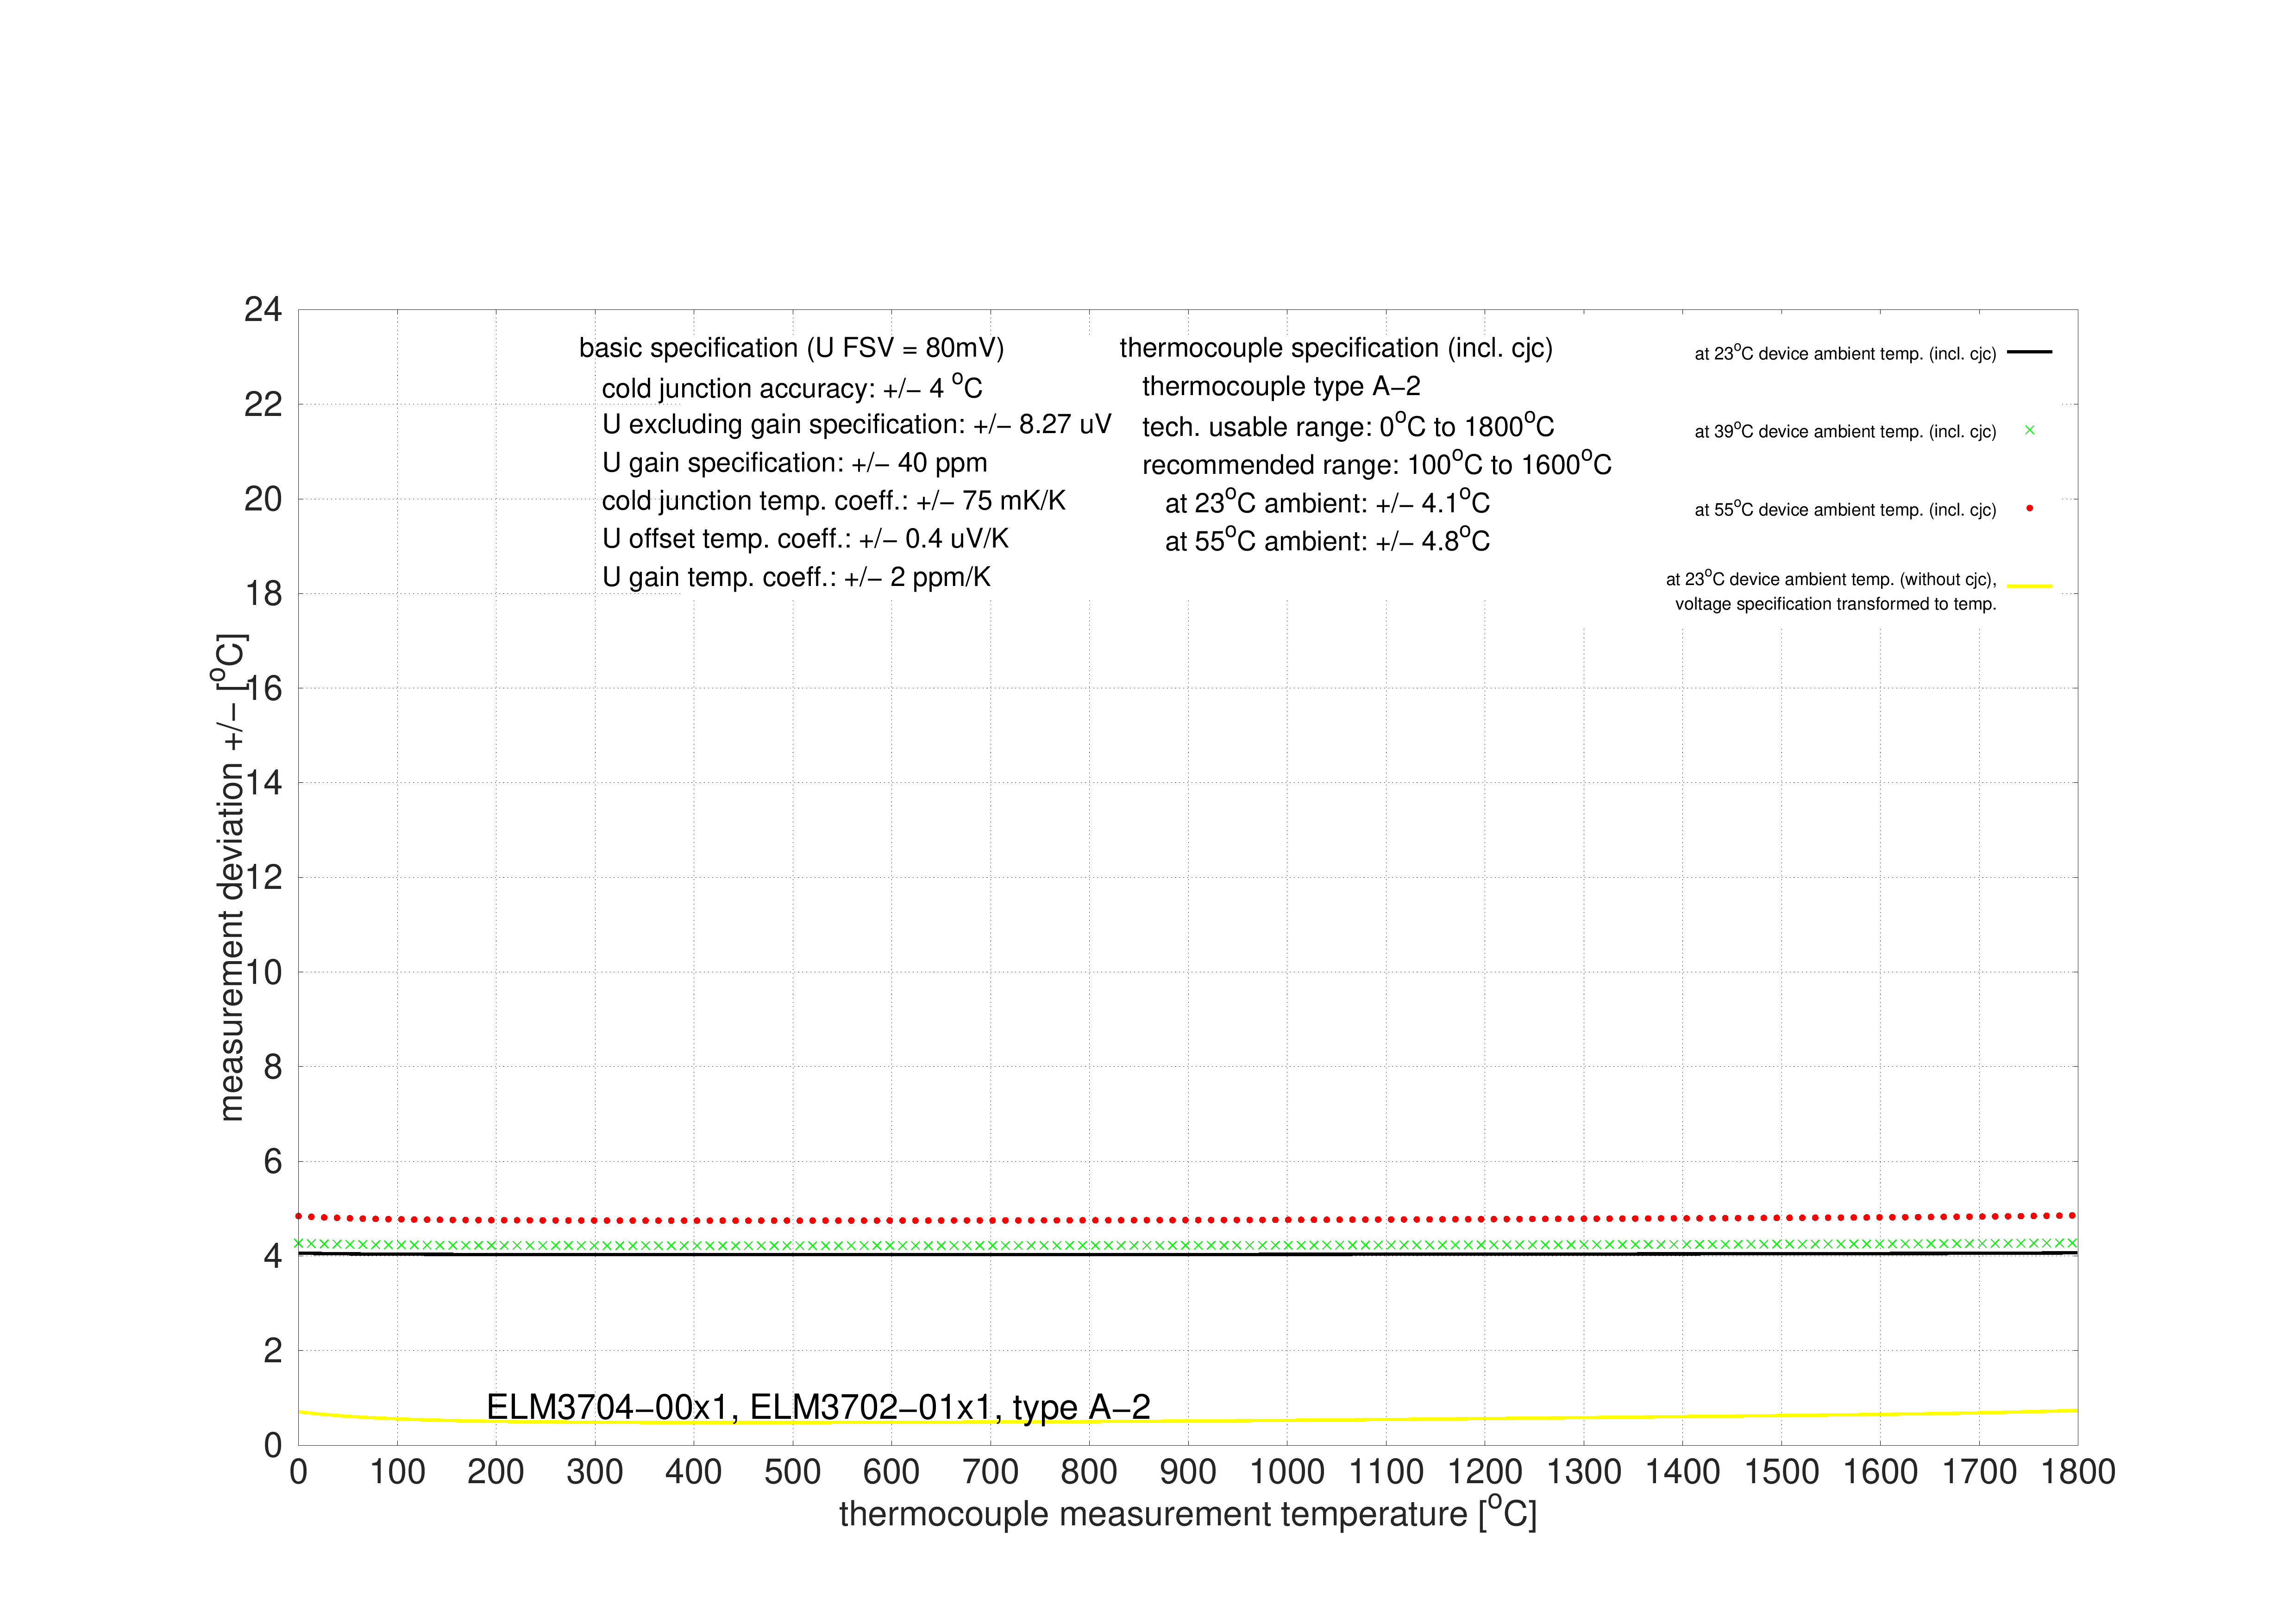
Task: Click the x-axis tick label 1000
Action: (1287, 1472)
